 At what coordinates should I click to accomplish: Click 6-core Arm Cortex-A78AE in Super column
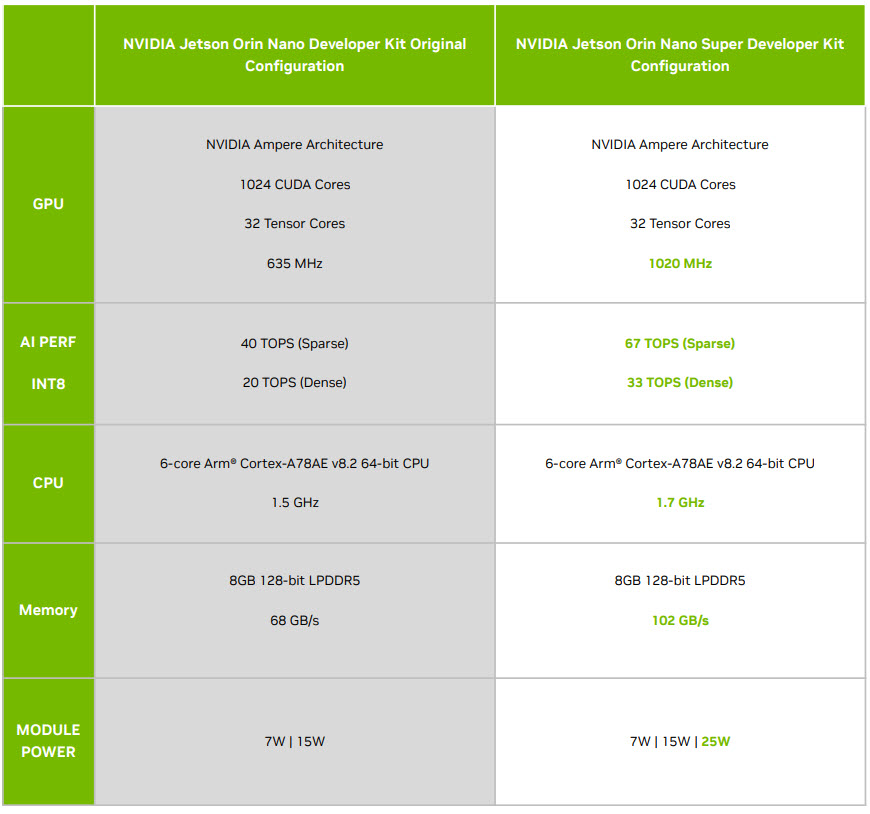tap(680, 463)
